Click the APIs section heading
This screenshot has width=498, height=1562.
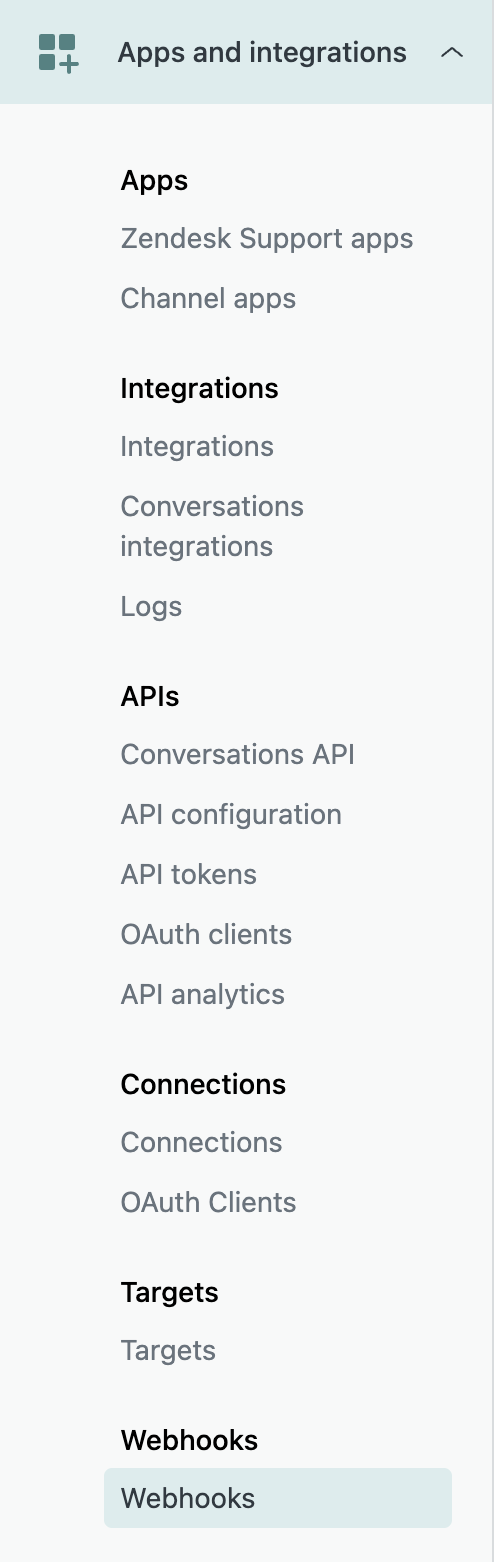(150, 696)
